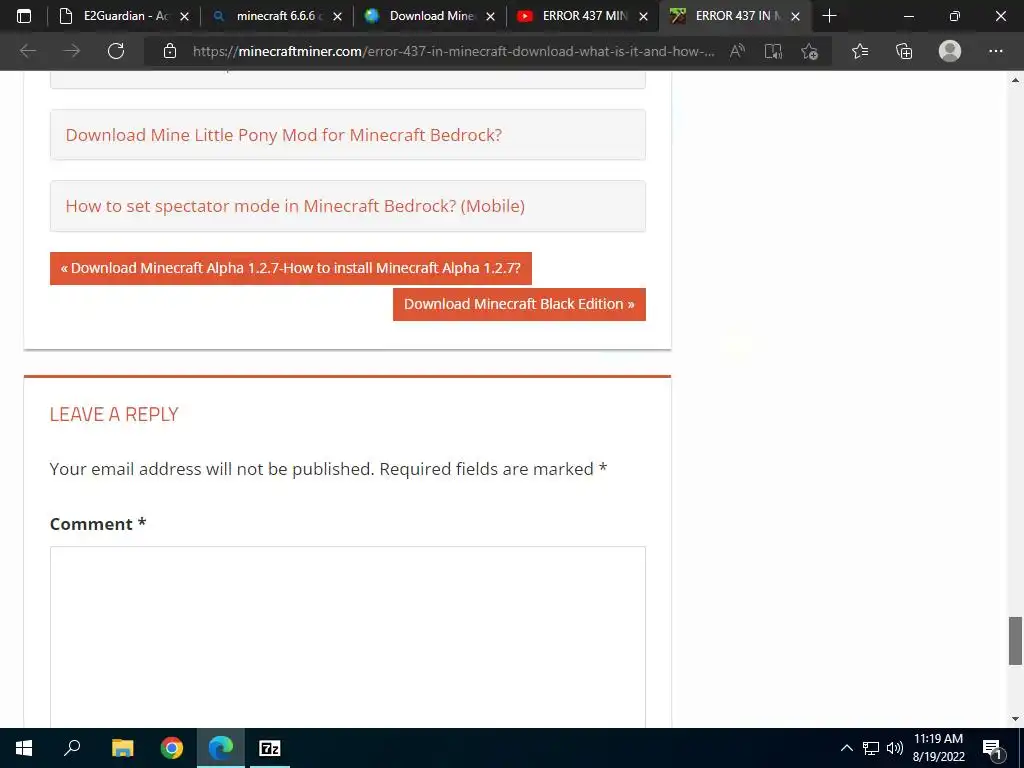Open a new tab with plus button
The image size is (1024, 768).
(829, 16)
